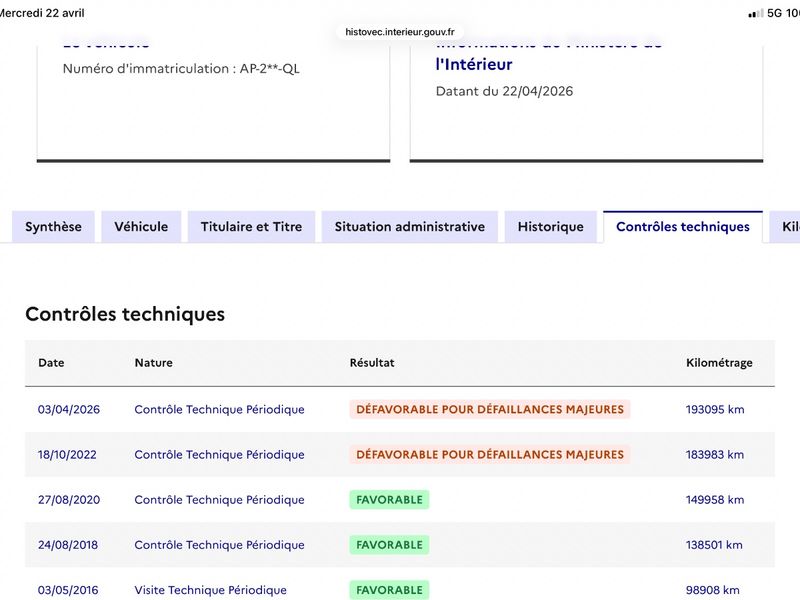Click the DÉFAVORABLE badge for 18/10/2022

tap(490, 455)
